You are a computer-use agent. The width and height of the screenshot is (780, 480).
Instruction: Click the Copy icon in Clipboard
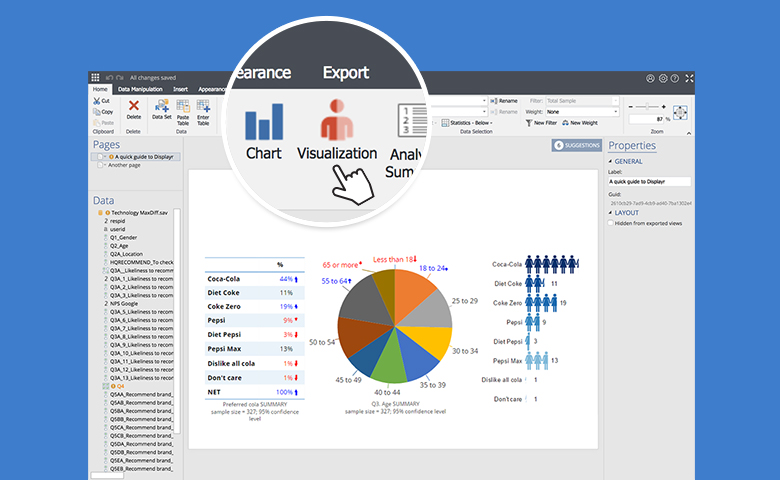[97, 112]
